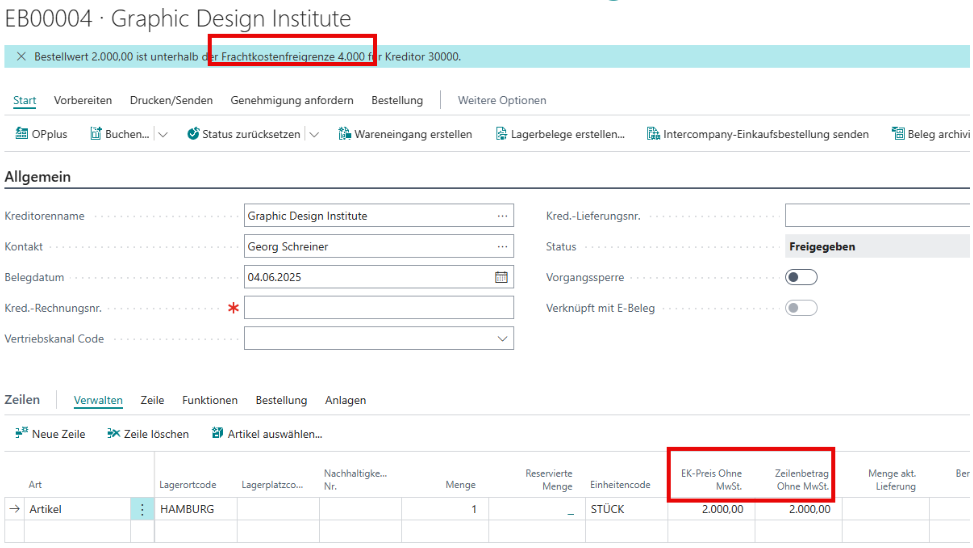Click the Buchen post icon
This screenshot has width=973, height=548.
pyautogui.click(x=97, y=134)
